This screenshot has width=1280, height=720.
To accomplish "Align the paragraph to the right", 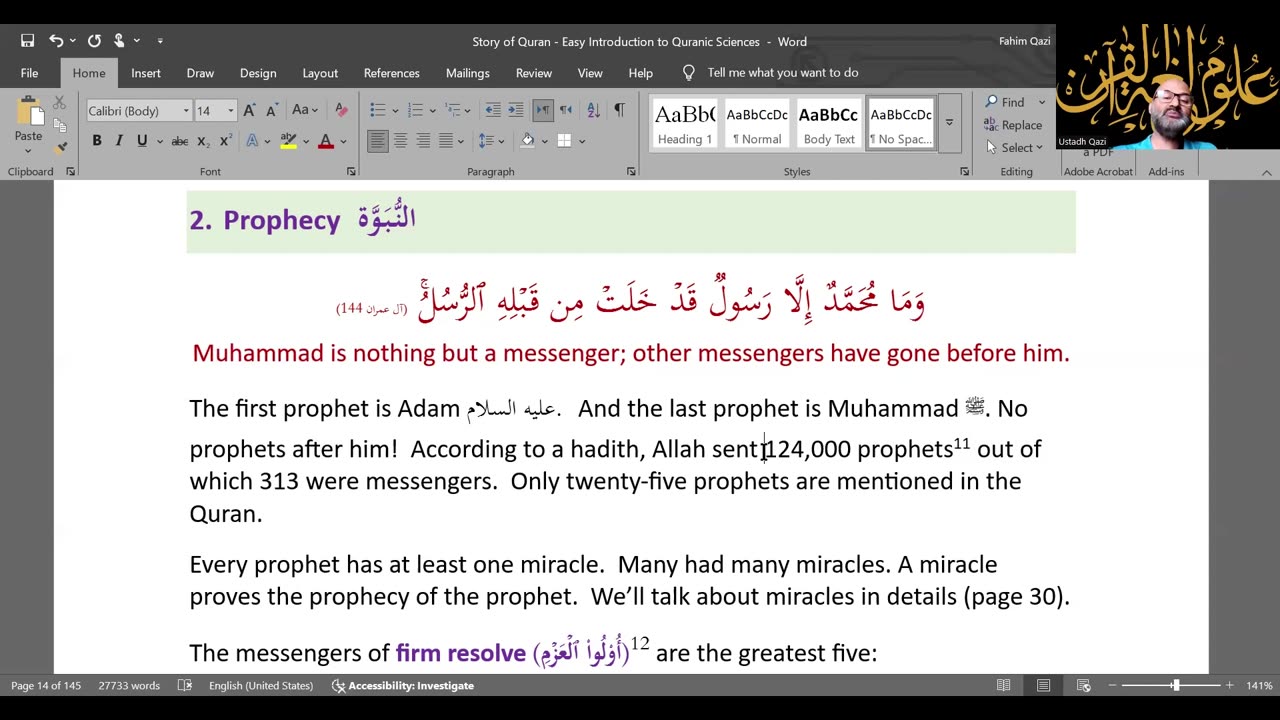I will click(423, 141).
